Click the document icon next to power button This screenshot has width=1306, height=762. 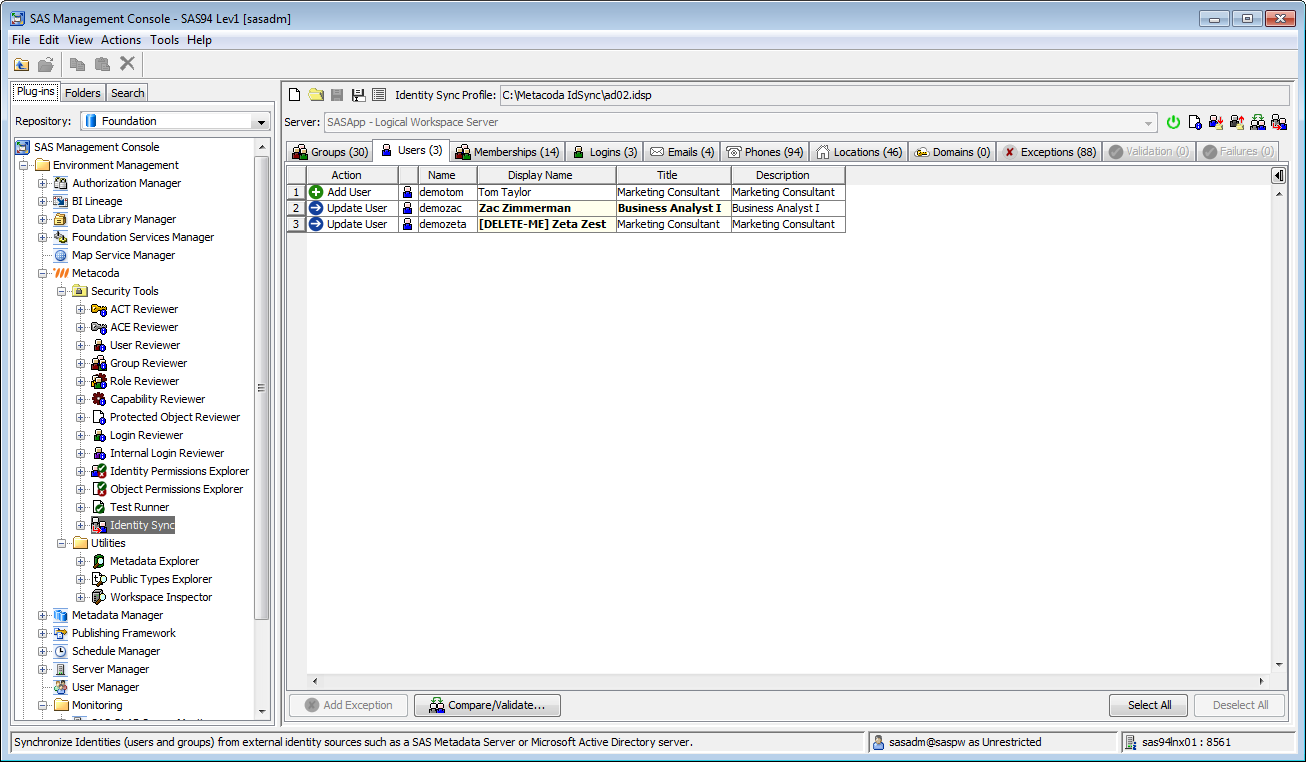pyautogui.click(x=1195, y=122)
